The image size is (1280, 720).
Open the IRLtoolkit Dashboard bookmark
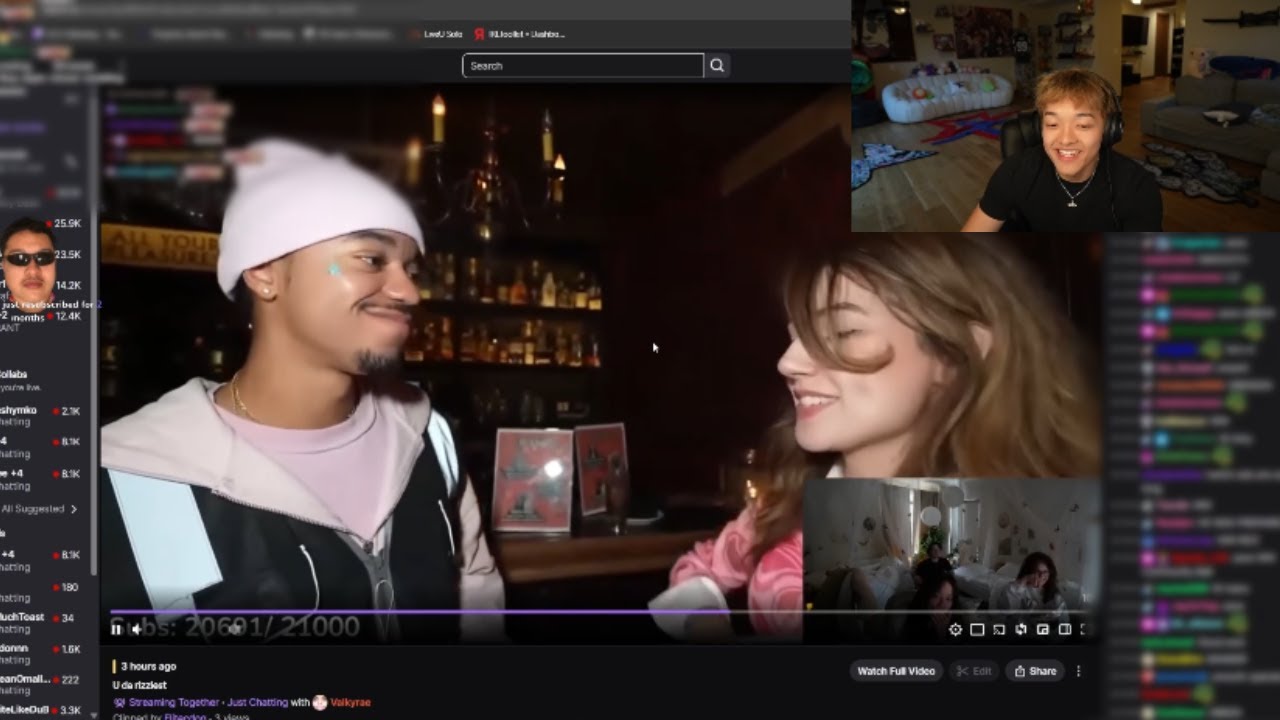click(519, 34)
